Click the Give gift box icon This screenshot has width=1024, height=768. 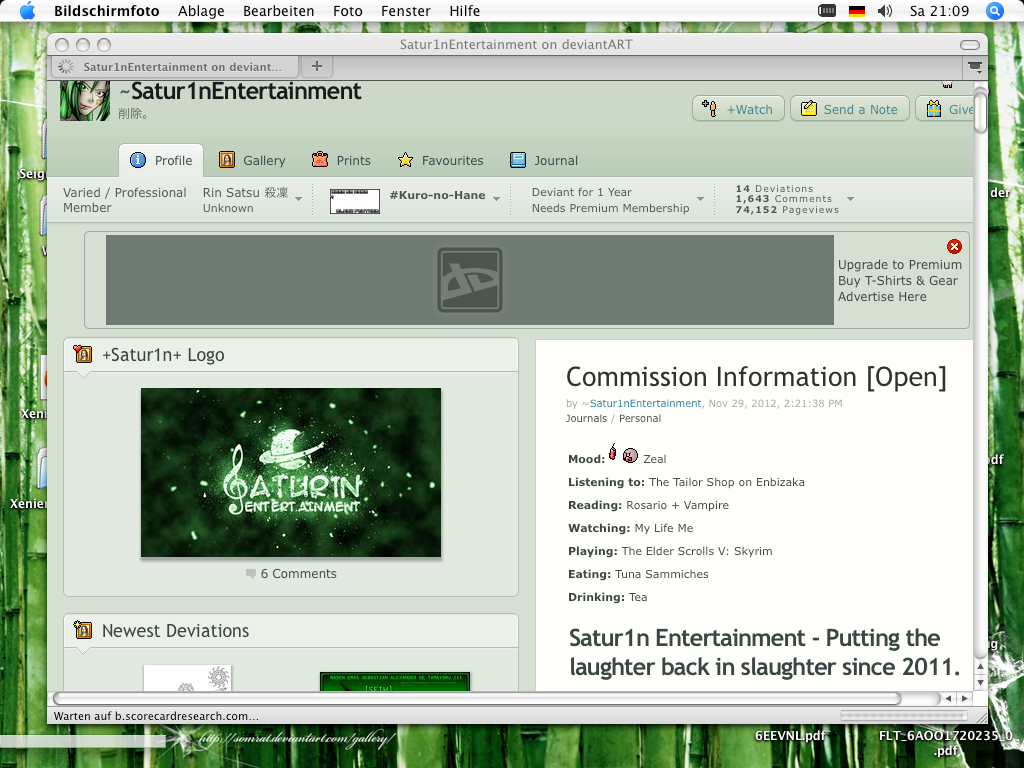(x=934, y=108)
